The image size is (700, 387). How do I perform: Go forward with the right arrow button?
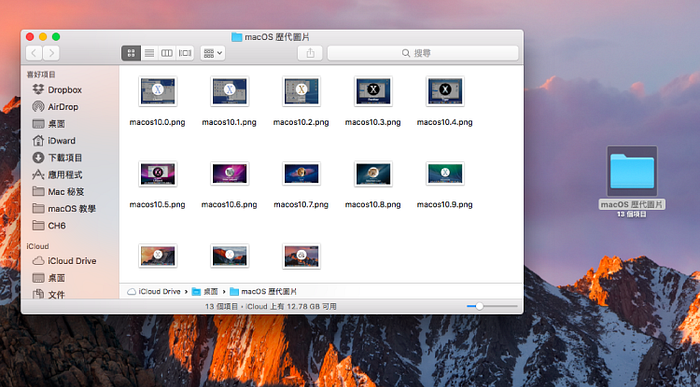(x=51, y=53)
